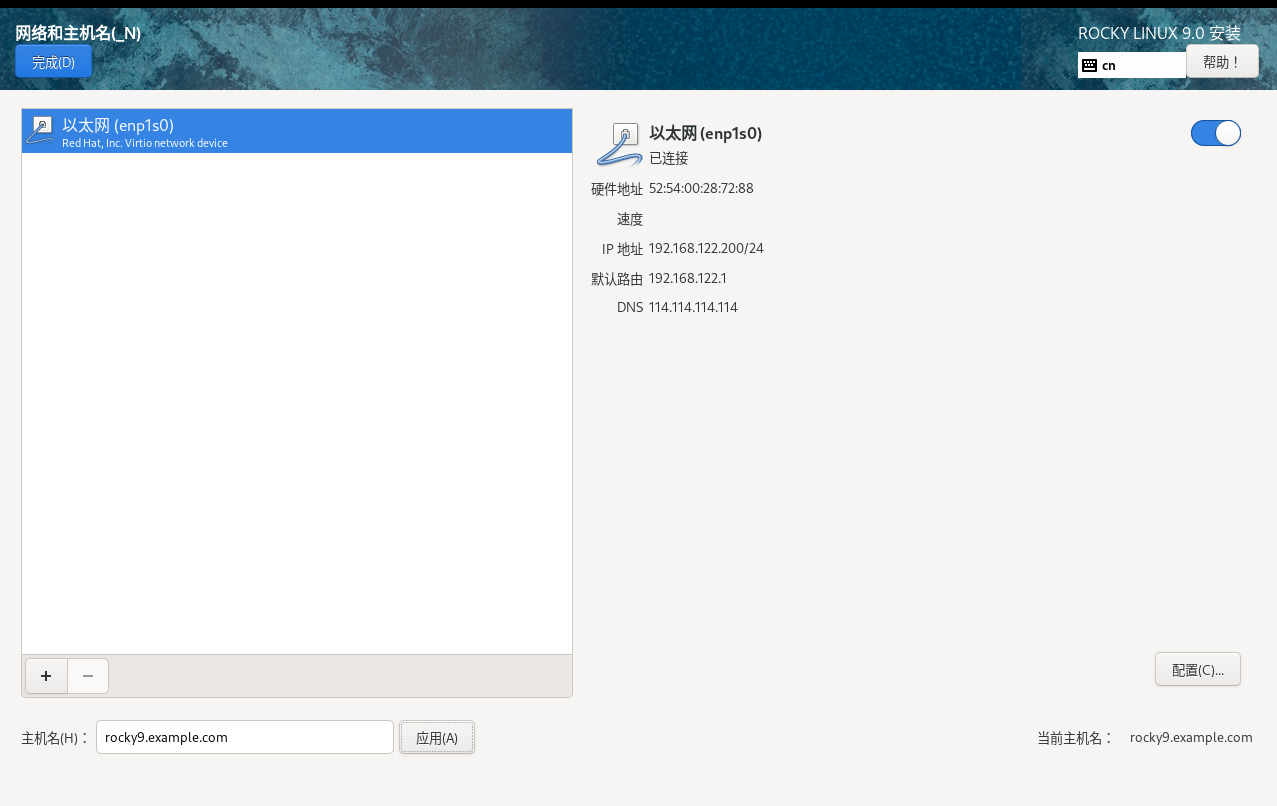The height and width of the screenshot is (806, 1277).
Task: Click the 主机名(H) label
Action: click(55, 738)
